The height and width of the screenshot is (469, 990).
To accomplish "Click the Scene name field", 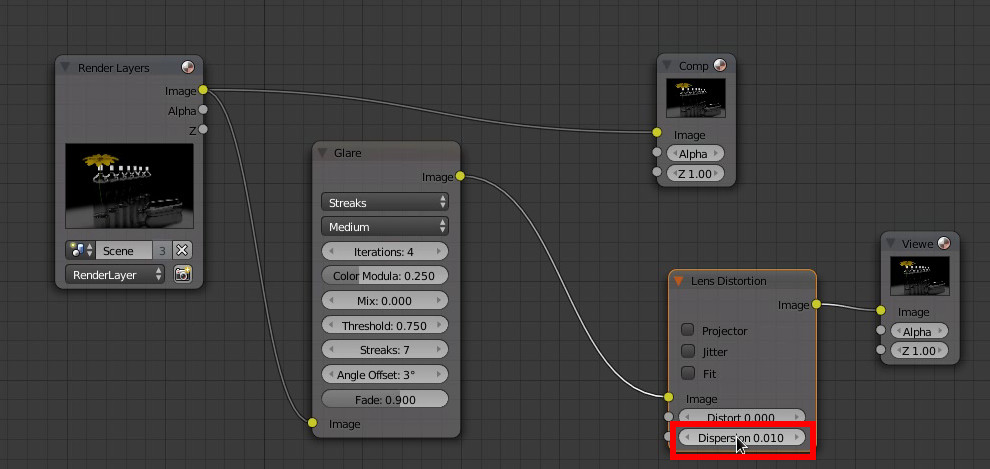I will point(123,250).
